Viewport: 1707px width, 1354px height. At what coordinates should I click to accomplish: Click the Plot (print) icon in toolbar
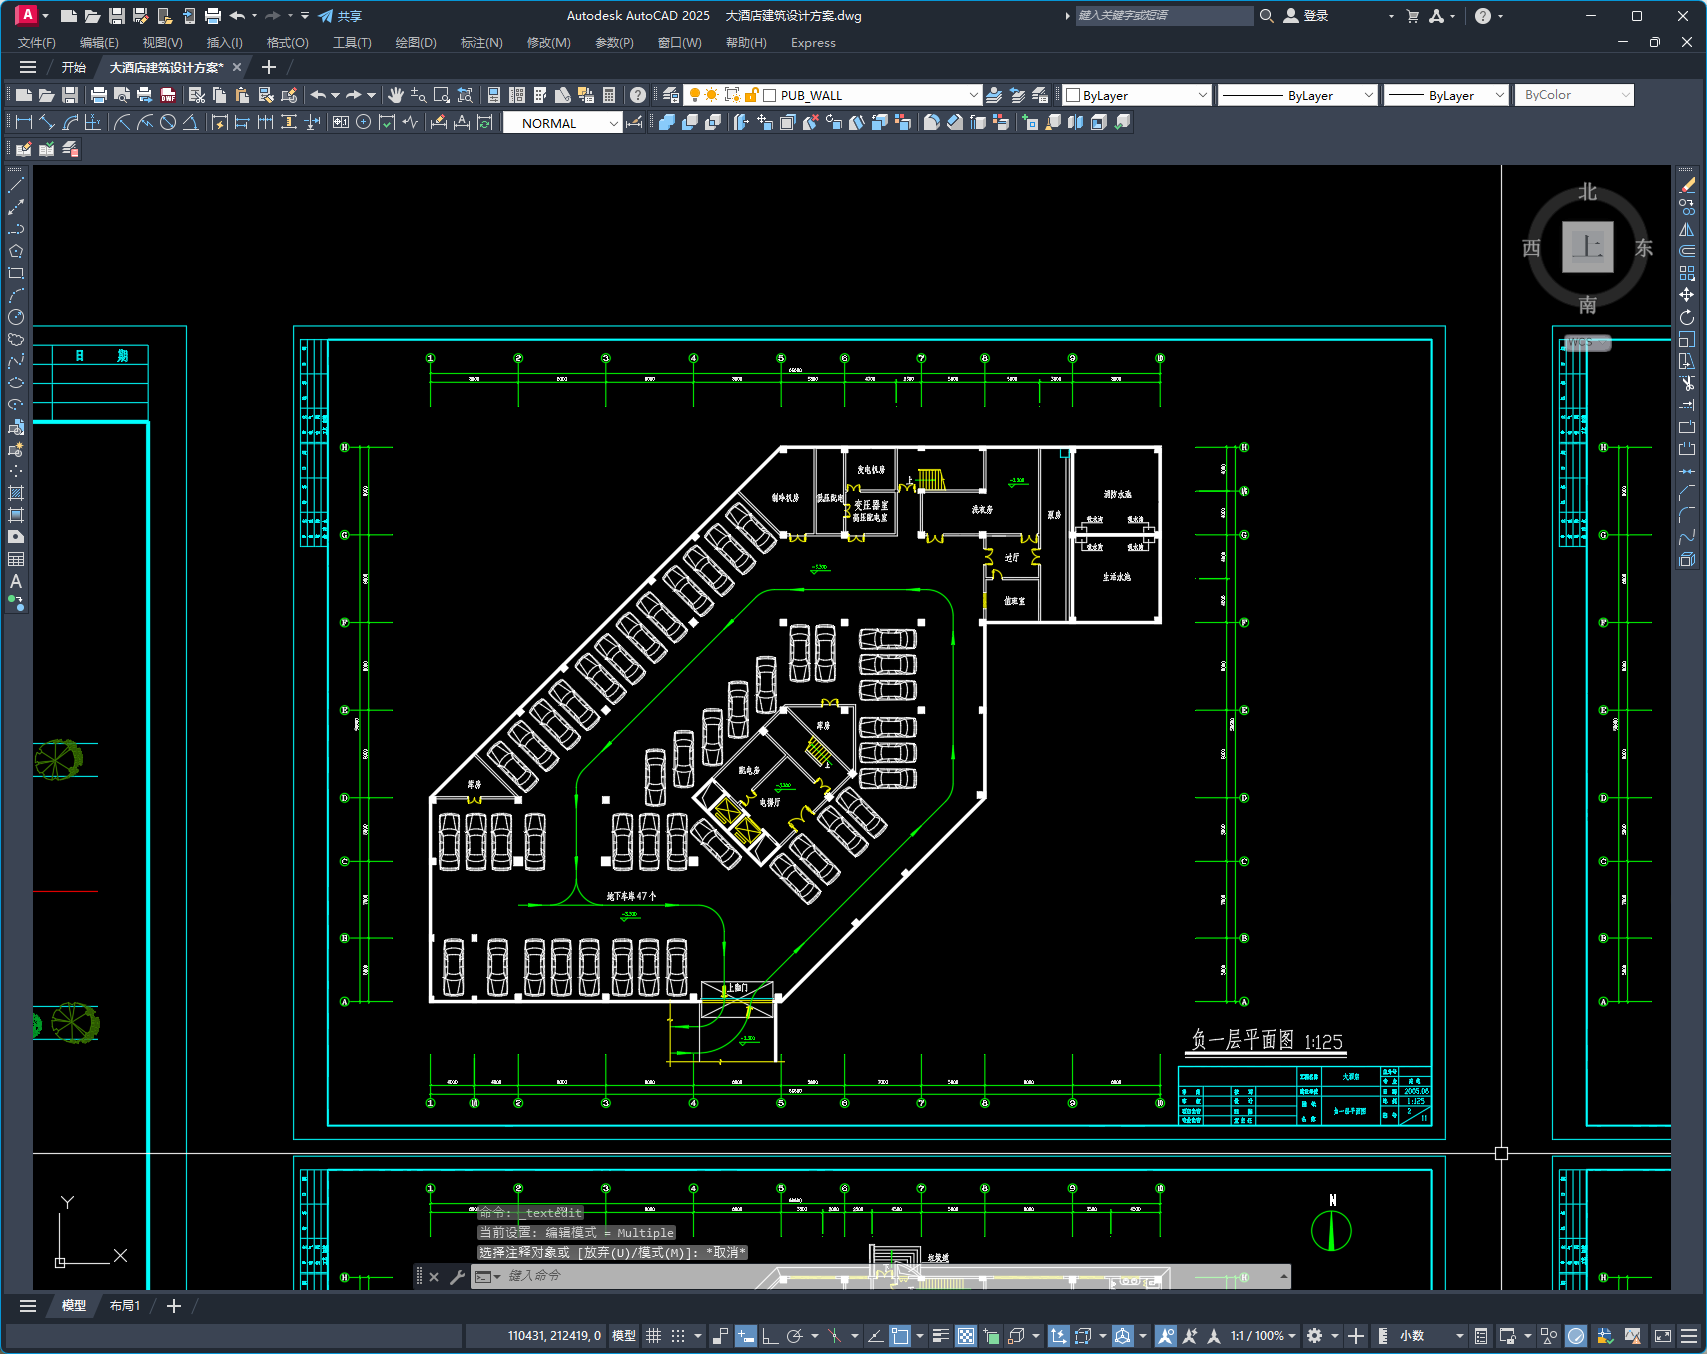tap(98, 95)
